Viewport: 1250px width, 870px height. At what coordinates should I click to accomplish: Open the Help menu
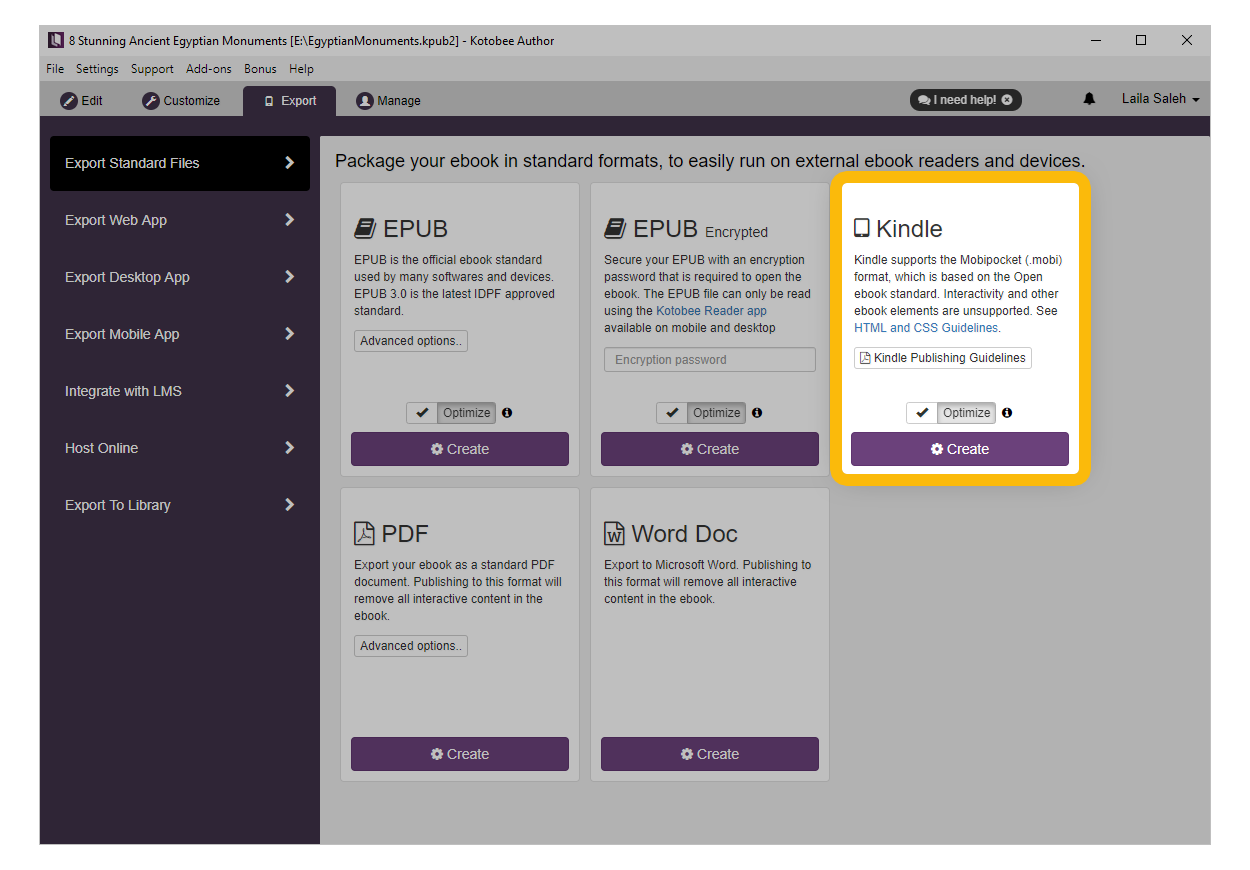301,69
